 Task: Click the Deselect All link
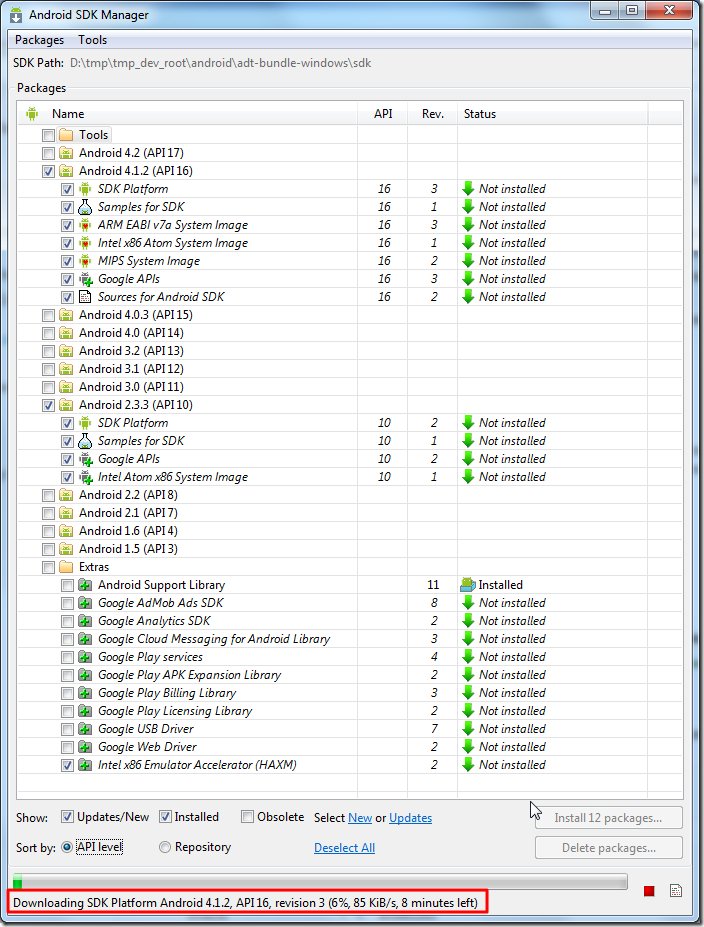click(345, 848)
